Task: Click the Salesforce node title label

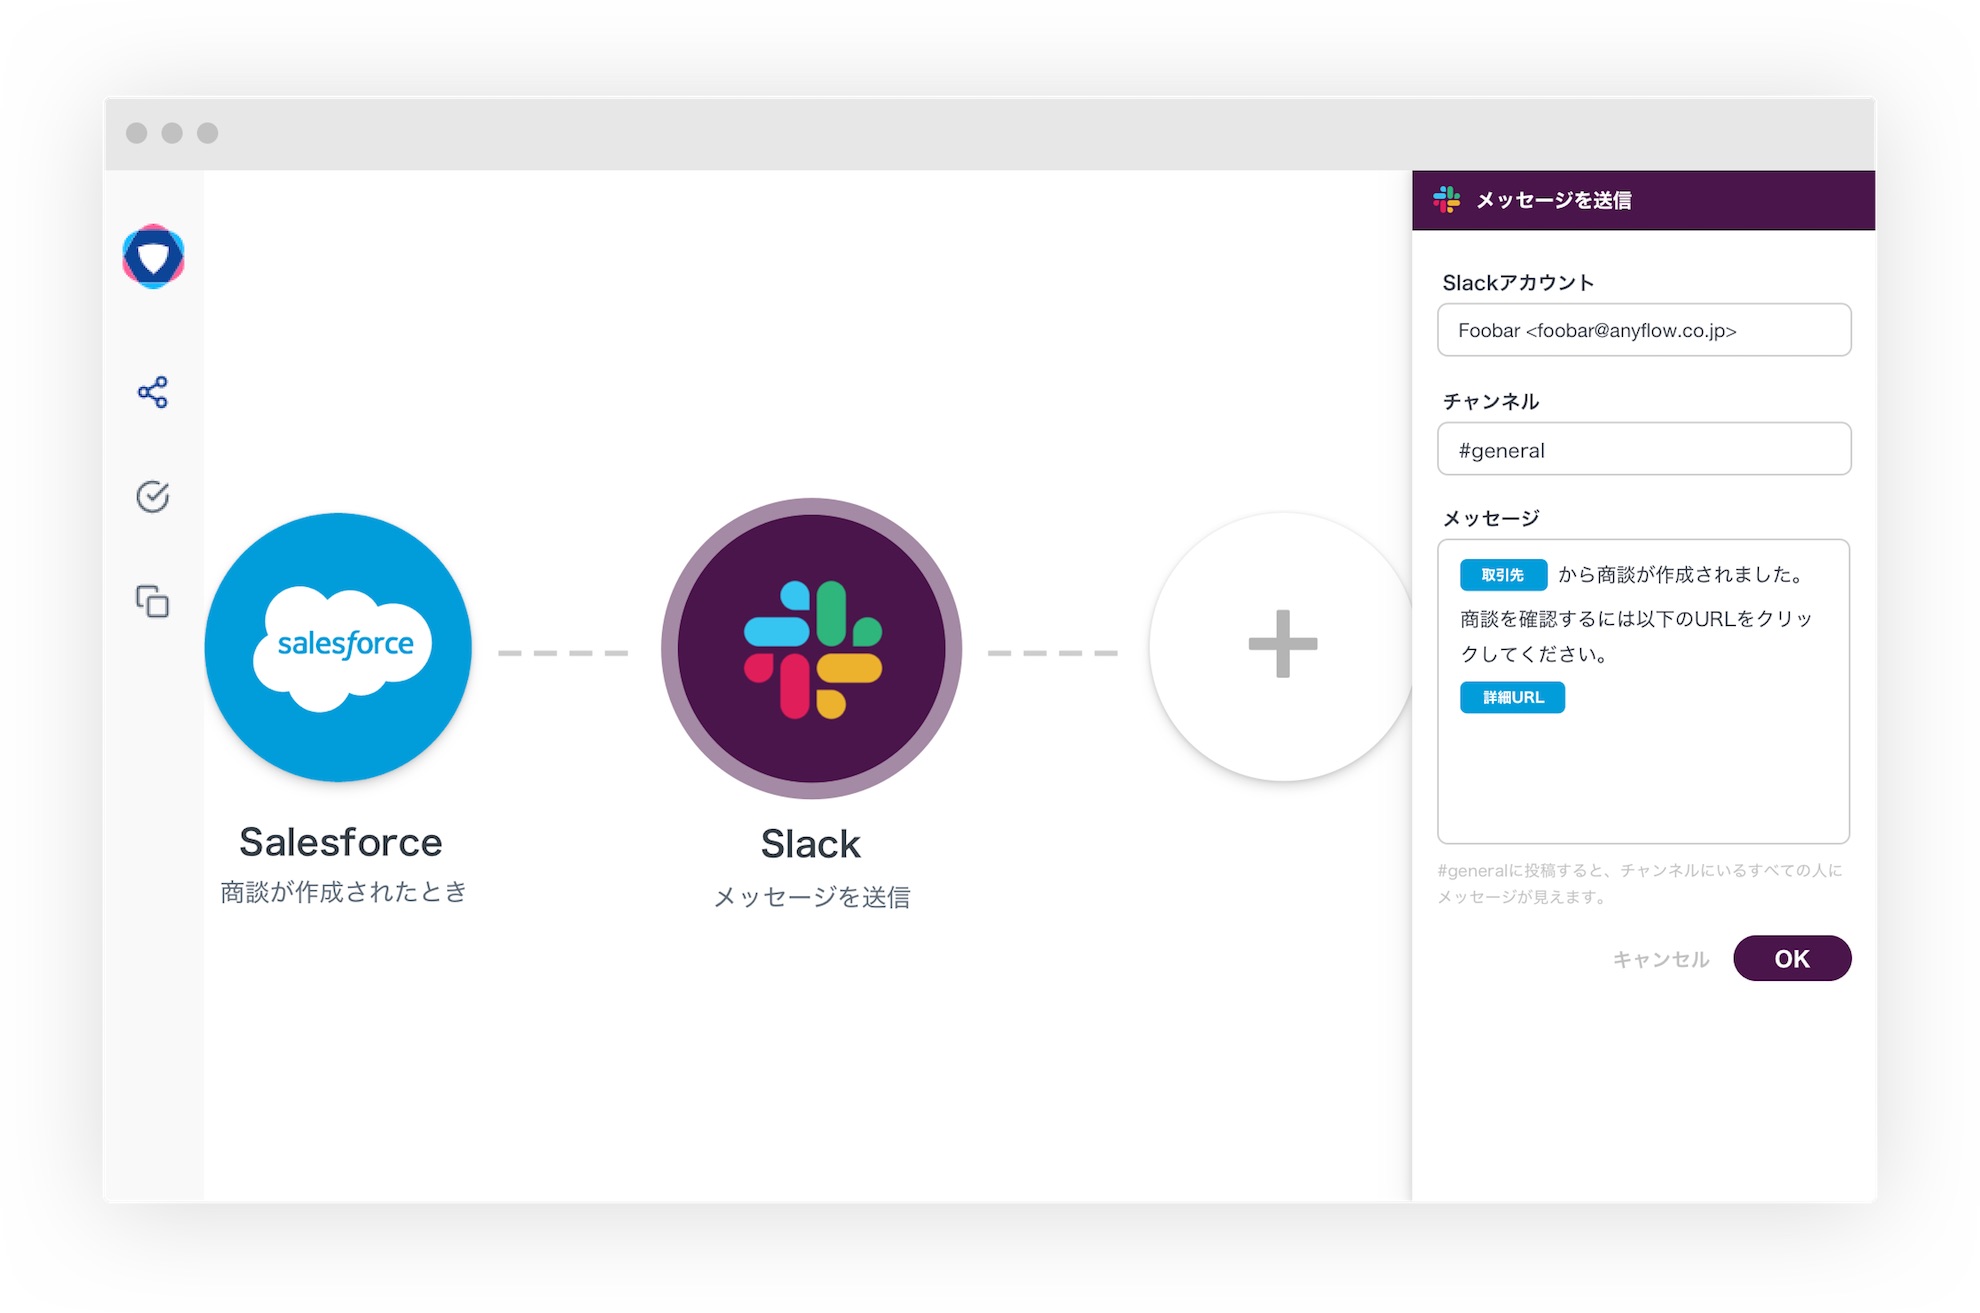Action: [340, 842]
